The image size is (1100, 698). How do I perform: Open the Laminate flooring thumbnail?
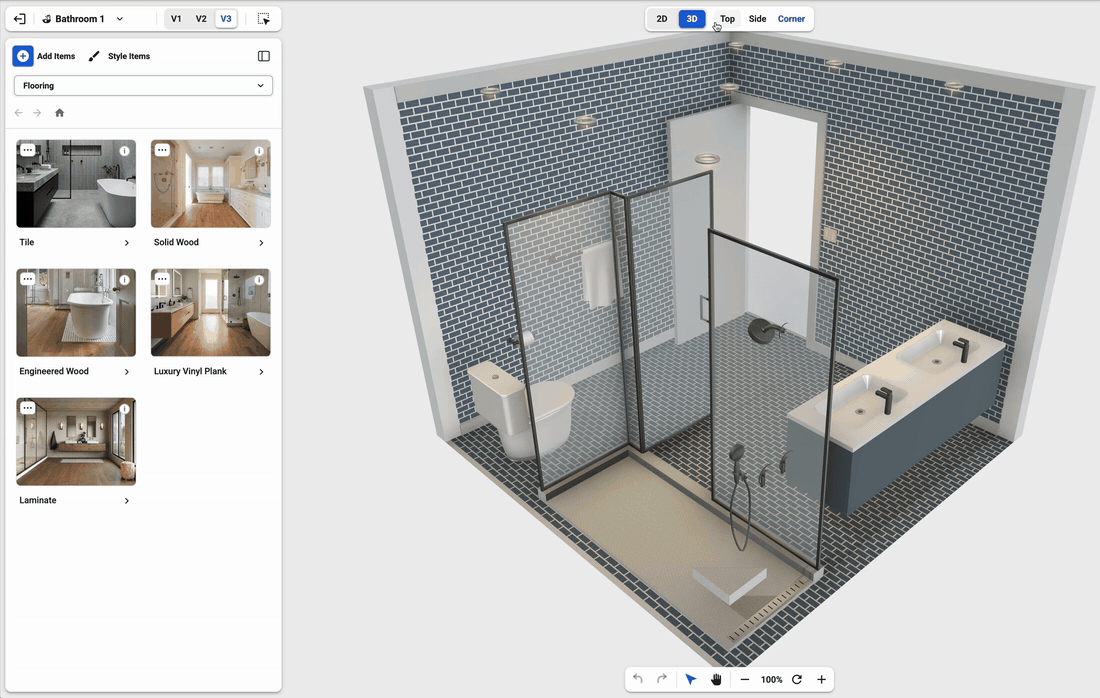click(x=76, y=442)
